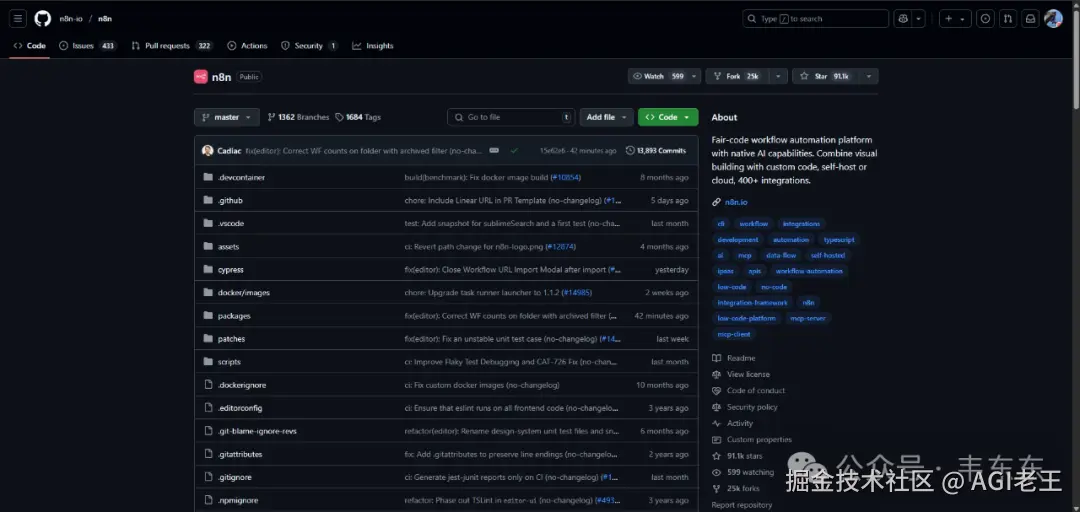The image size is (1080, 512).
Task: Click the mcp-server topic tag
Action: (808, 318)
